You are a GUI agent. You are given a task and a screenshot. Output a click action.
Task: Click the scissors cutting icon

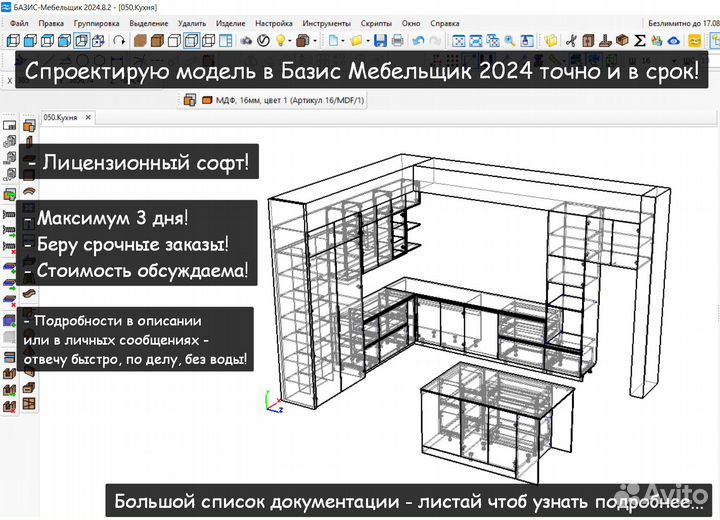click(x=571, y=41)
